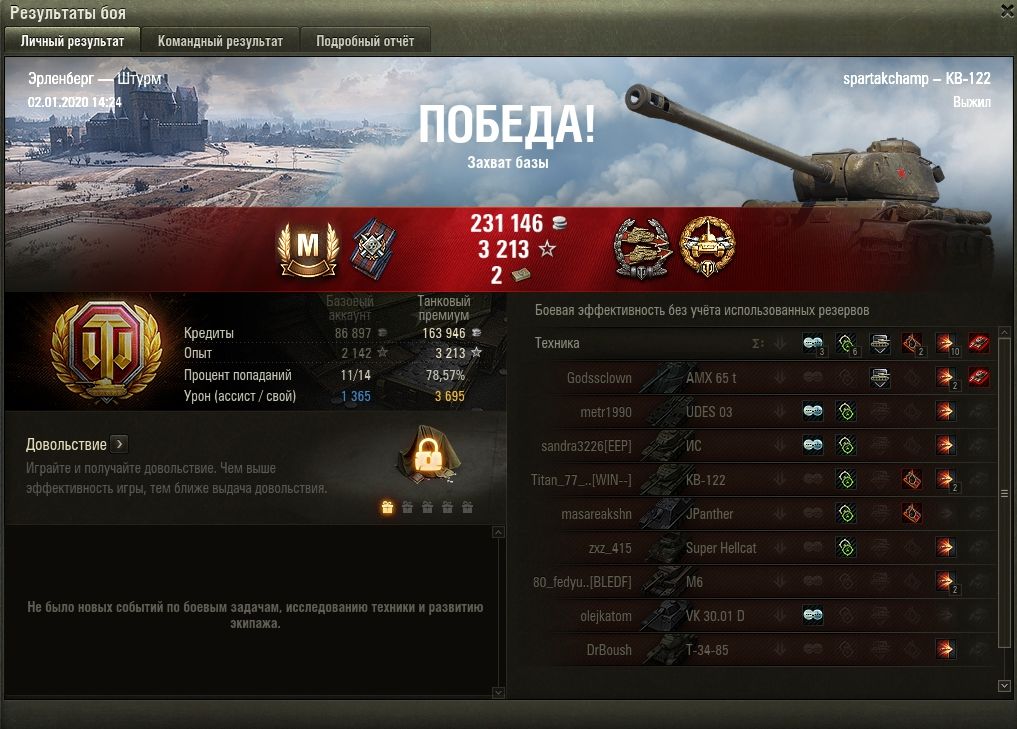
Task: Click the two-tanks laurel wreath medal
Action: click(x=641, y=249)
